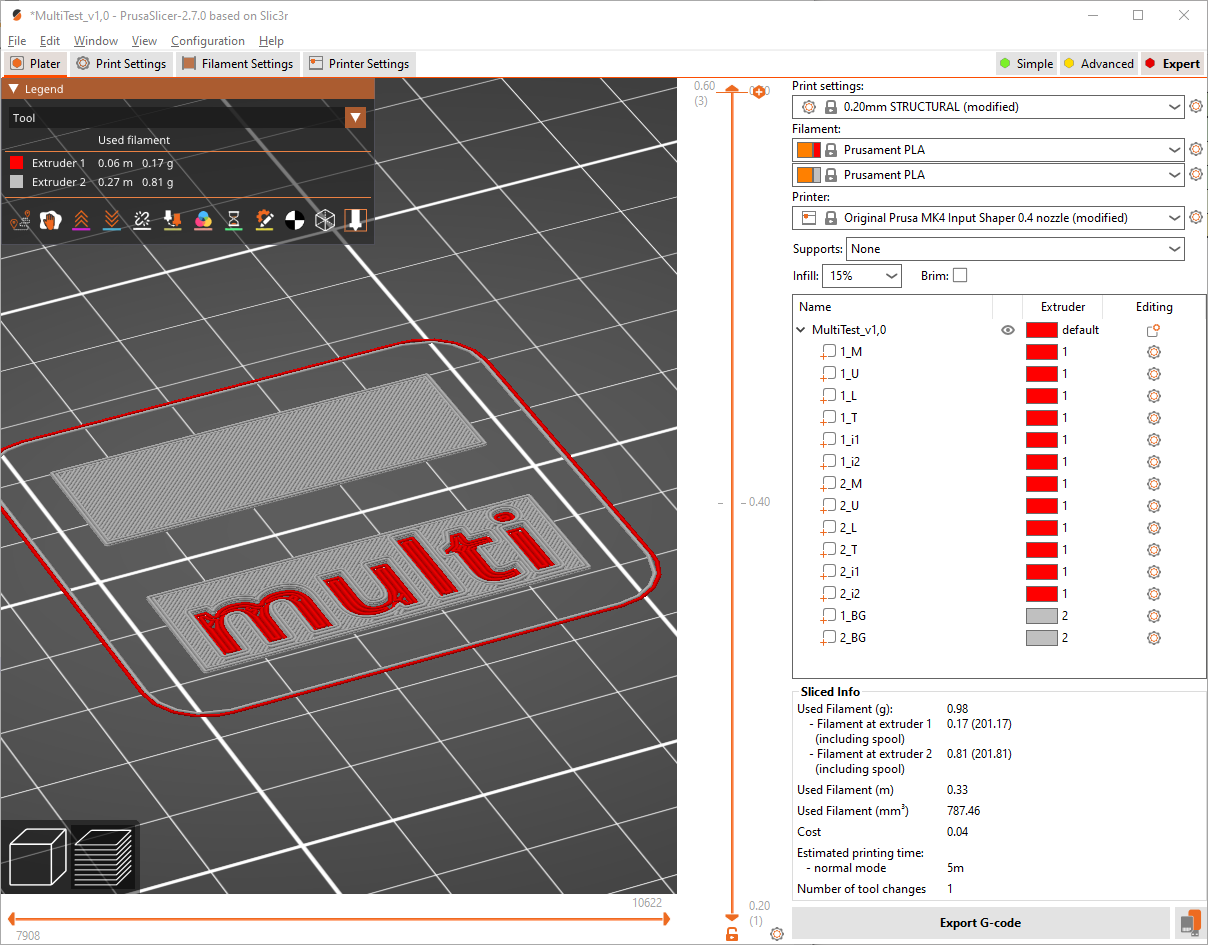This screenshot has height=945, width=1208.
Task: Click the red extruder swatch for 1_M
Action: click(x=1042, y=351)
